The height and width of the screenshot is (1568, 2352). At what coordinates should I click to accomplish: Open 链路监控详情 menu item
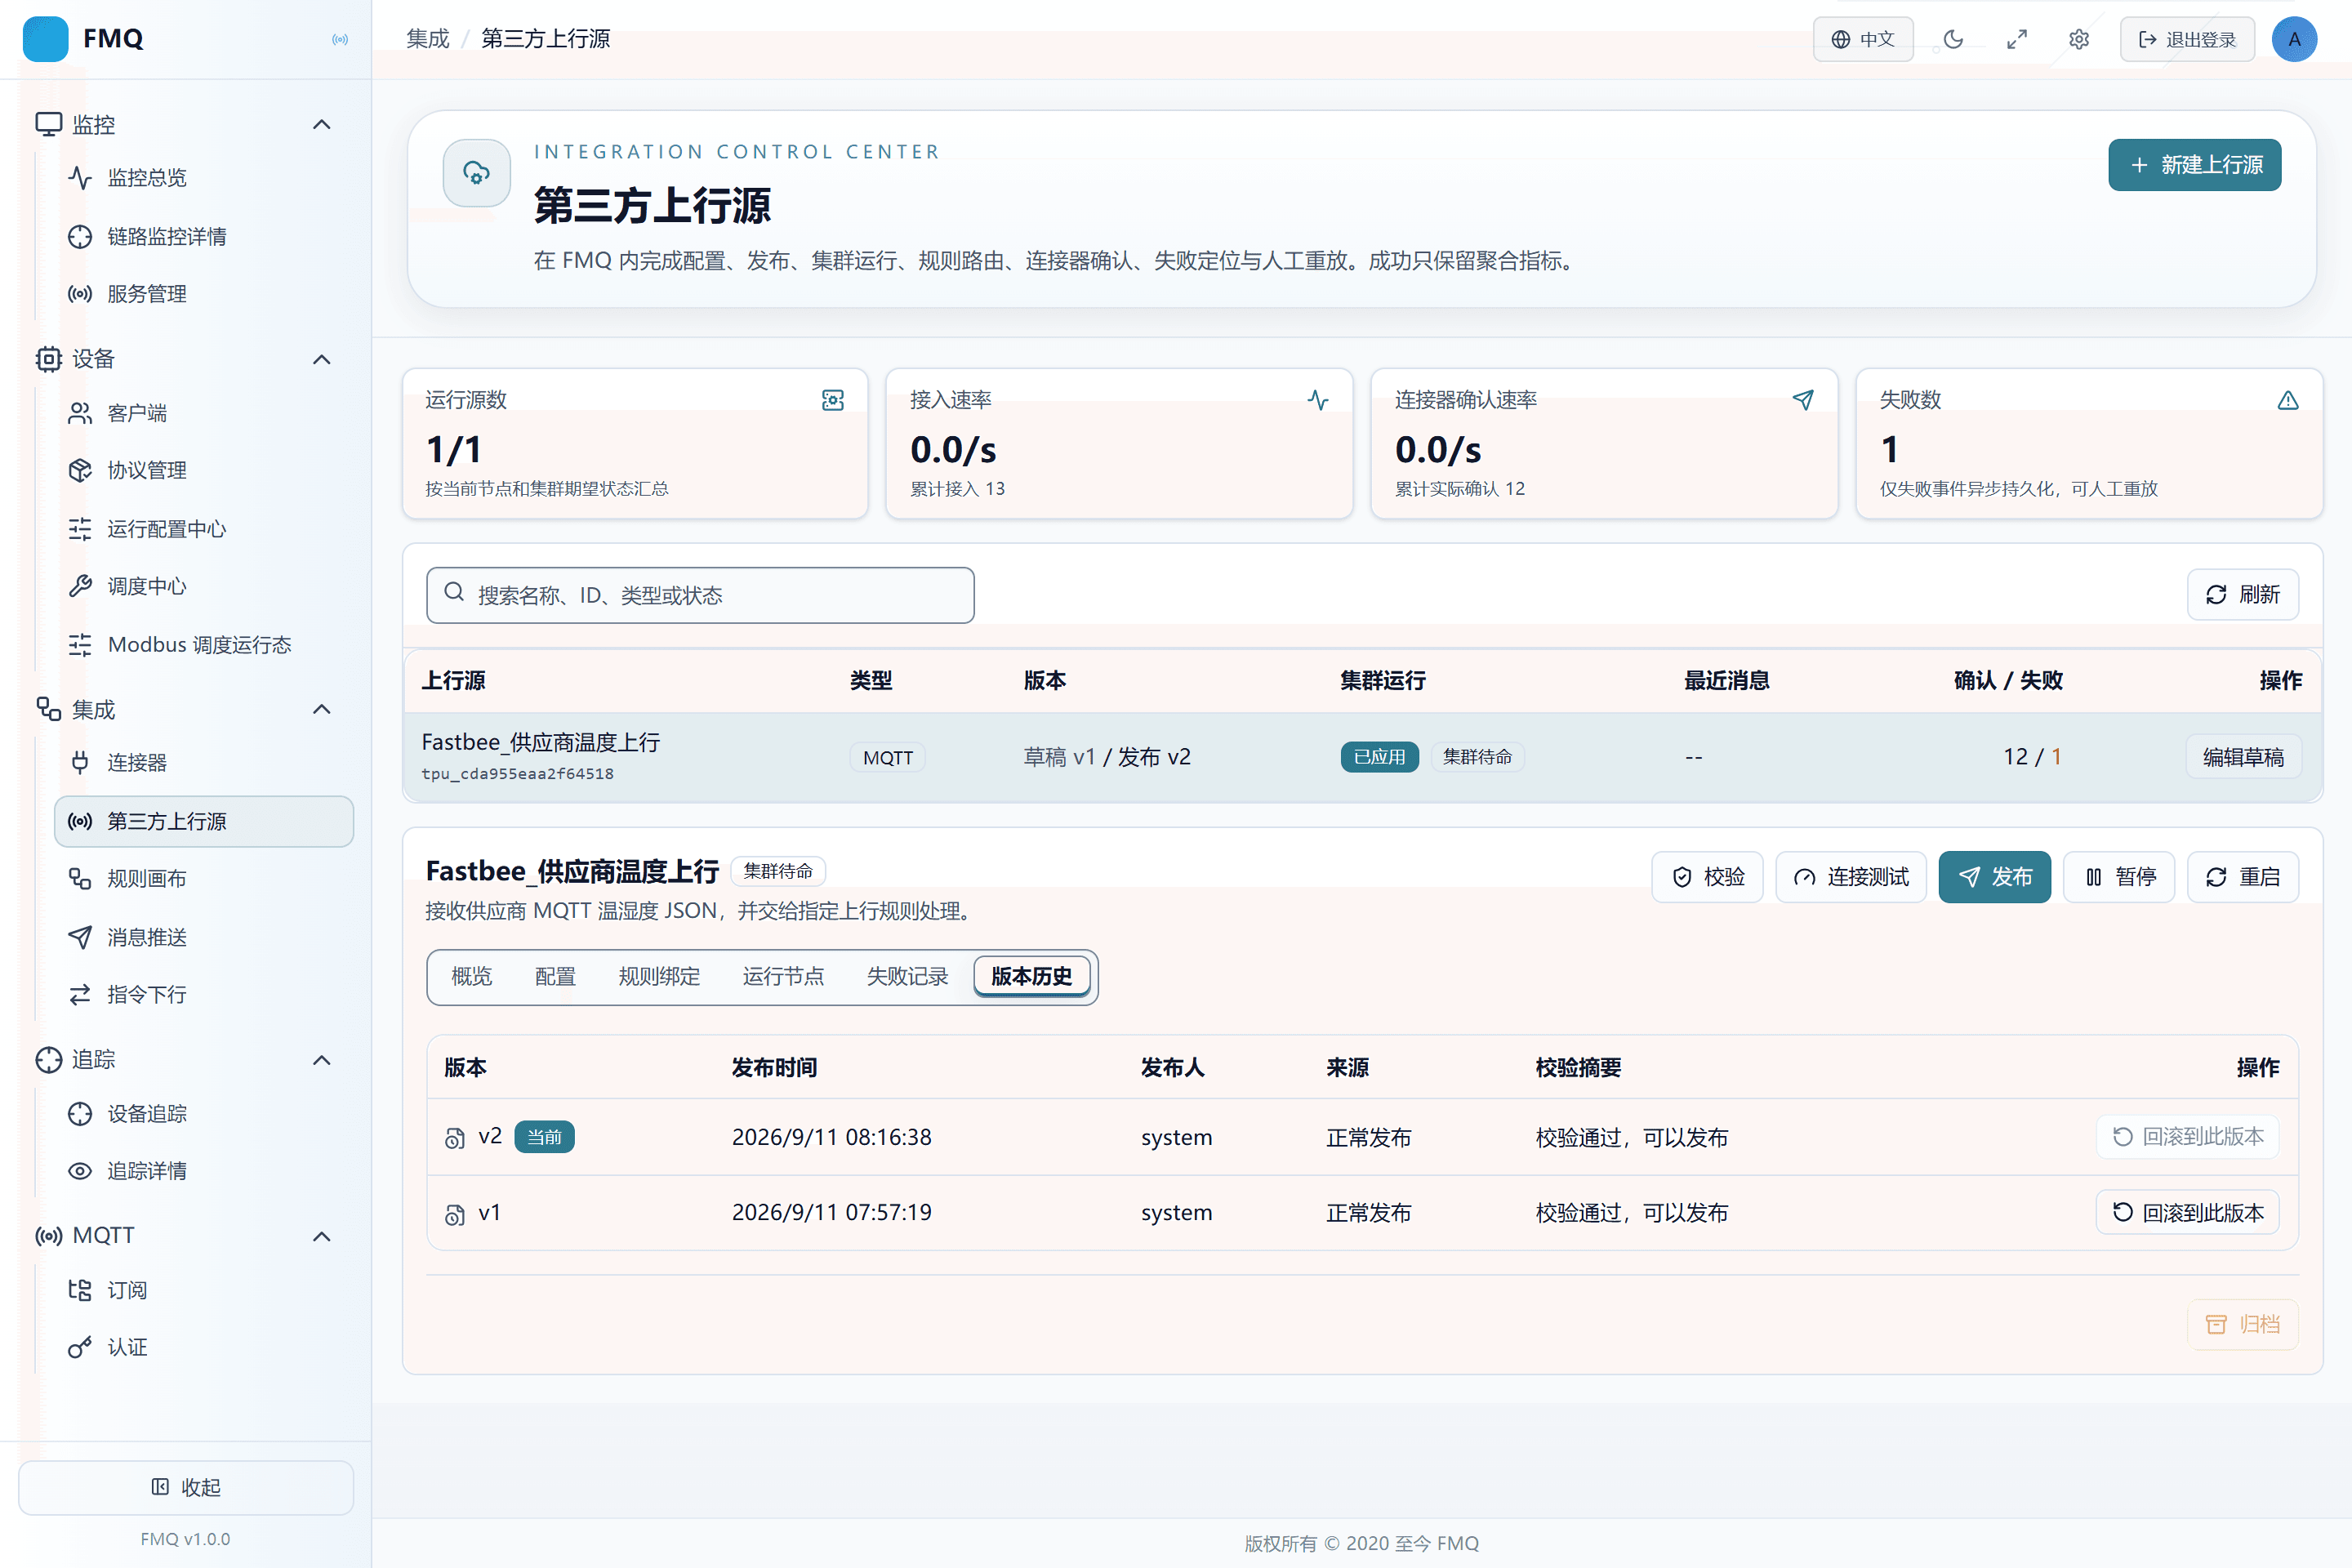coord(204,237)
